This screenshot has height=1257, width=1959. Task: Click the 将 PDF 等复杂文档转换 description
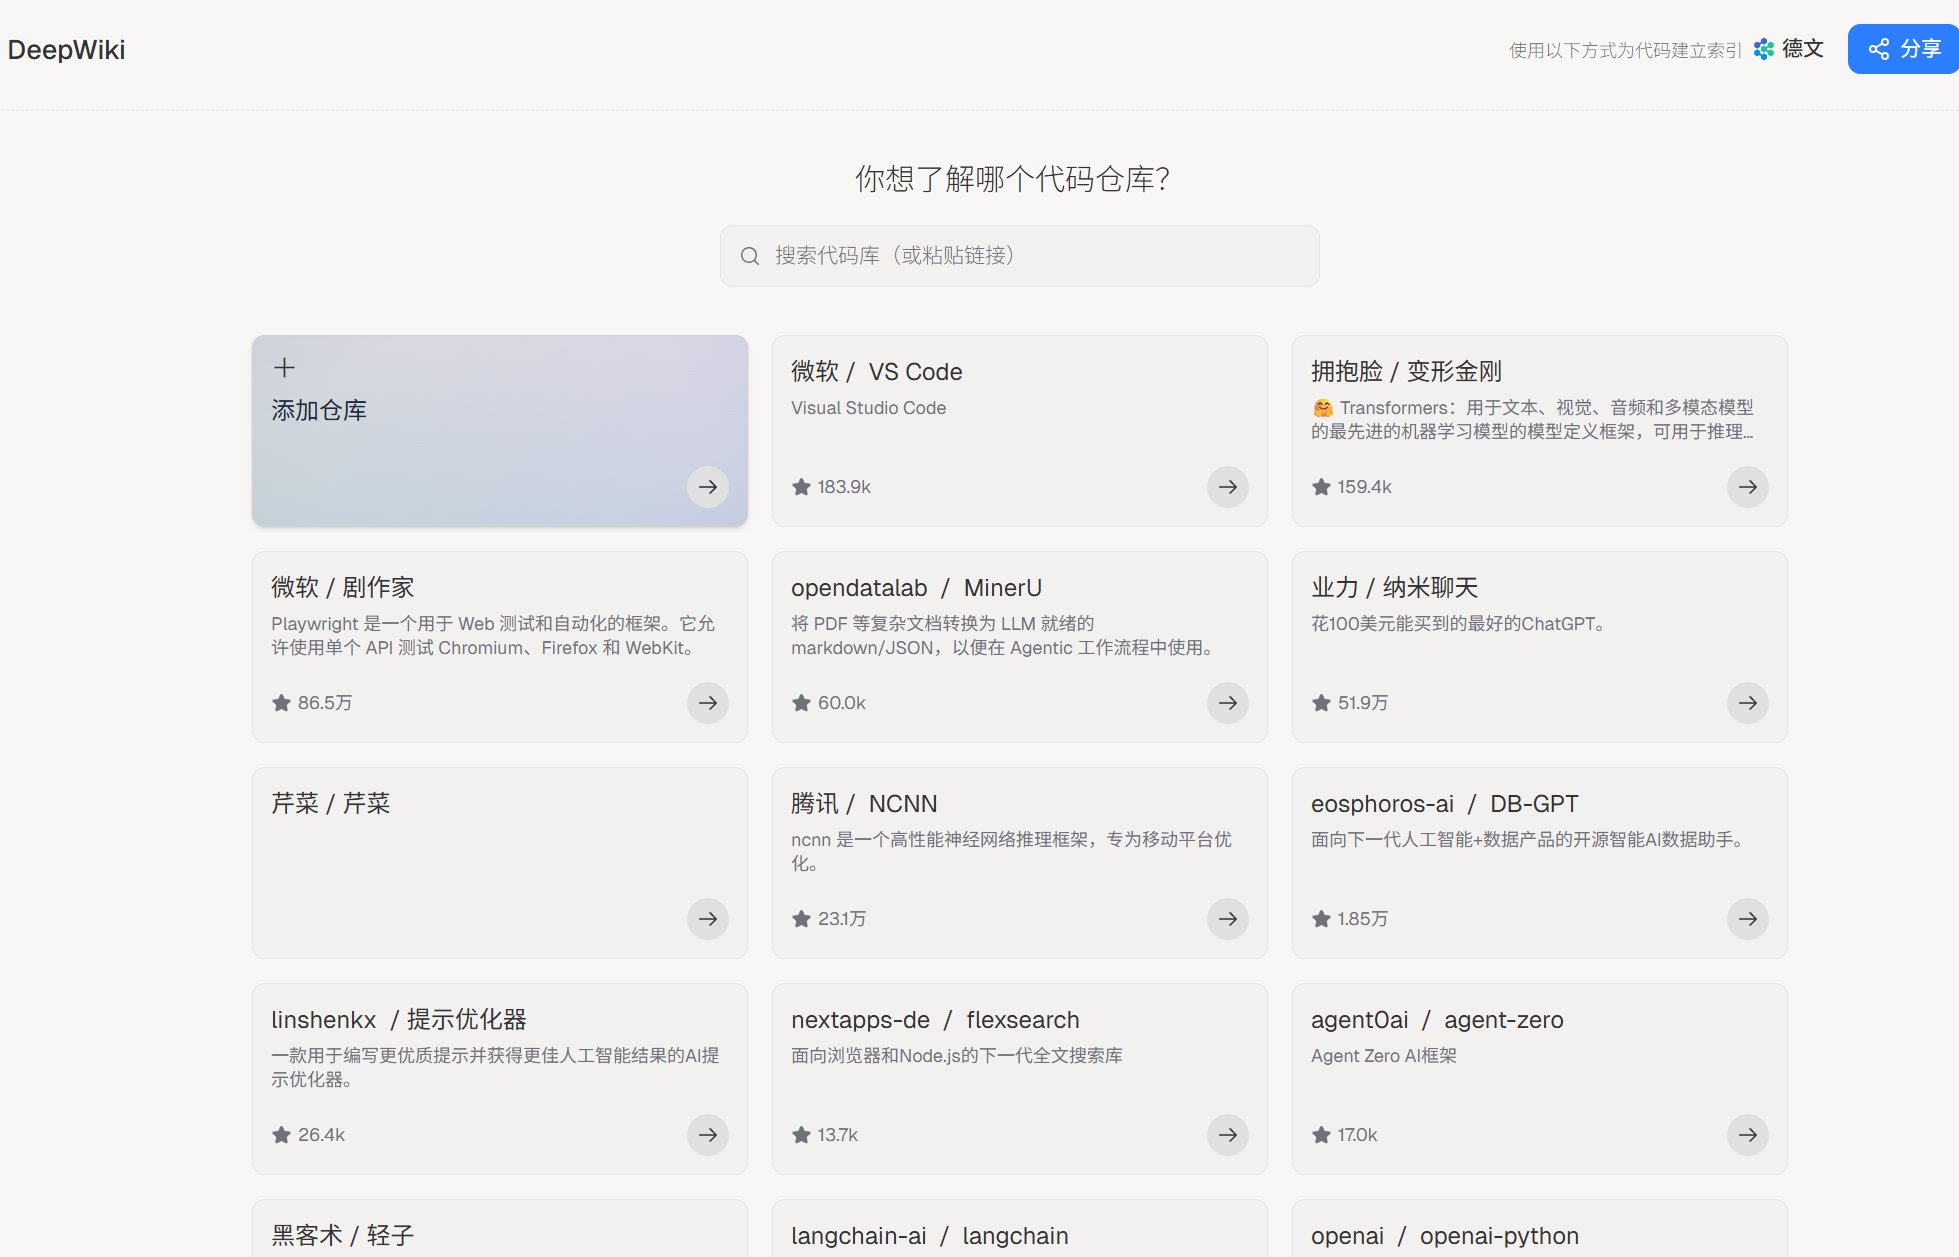point(1003,636)
